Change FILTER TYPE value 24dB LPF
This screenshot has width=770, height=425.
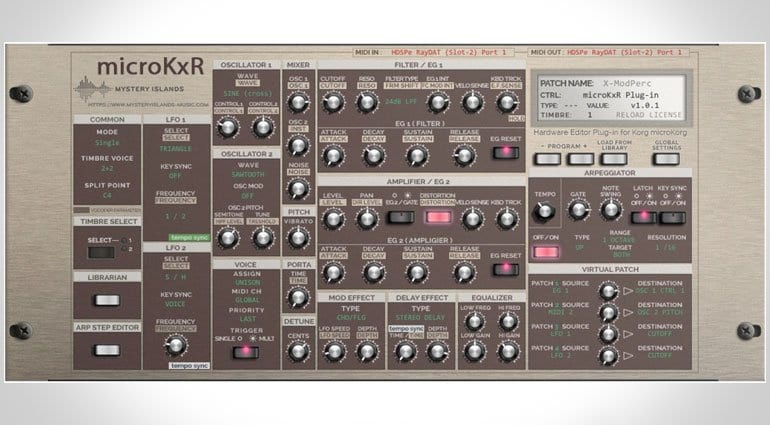[x=400, y=101]
